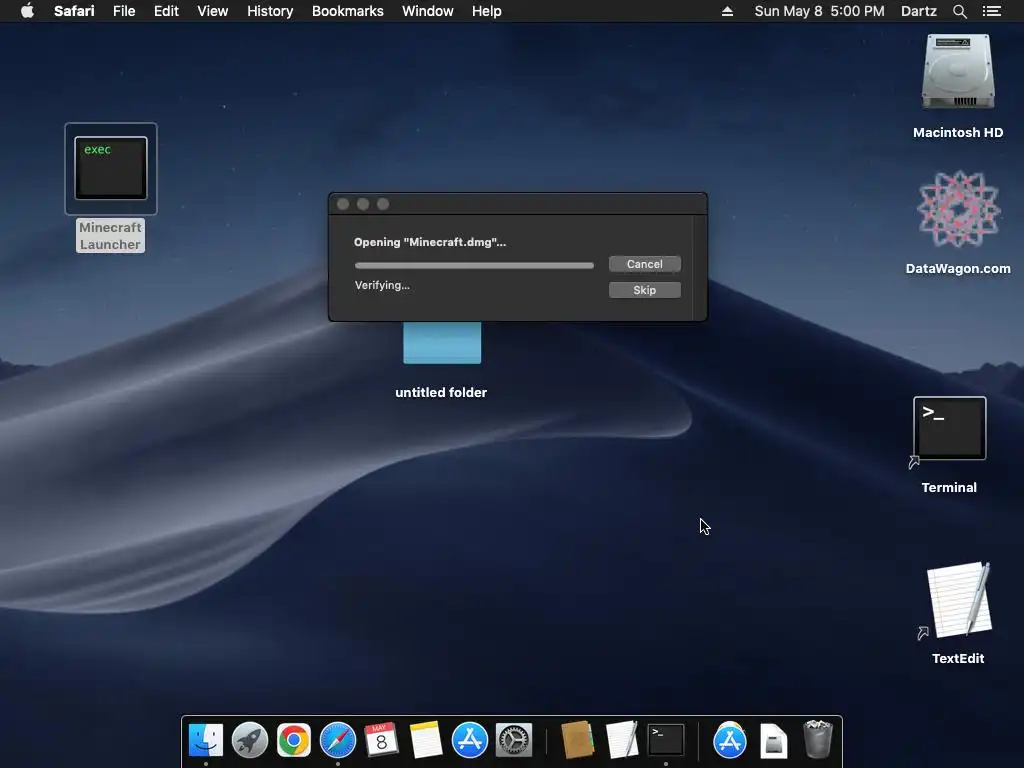Open the Calendar icon showing 8
Image resolution: width=1024 pixels, height=768 pixels.
(381, 741)
